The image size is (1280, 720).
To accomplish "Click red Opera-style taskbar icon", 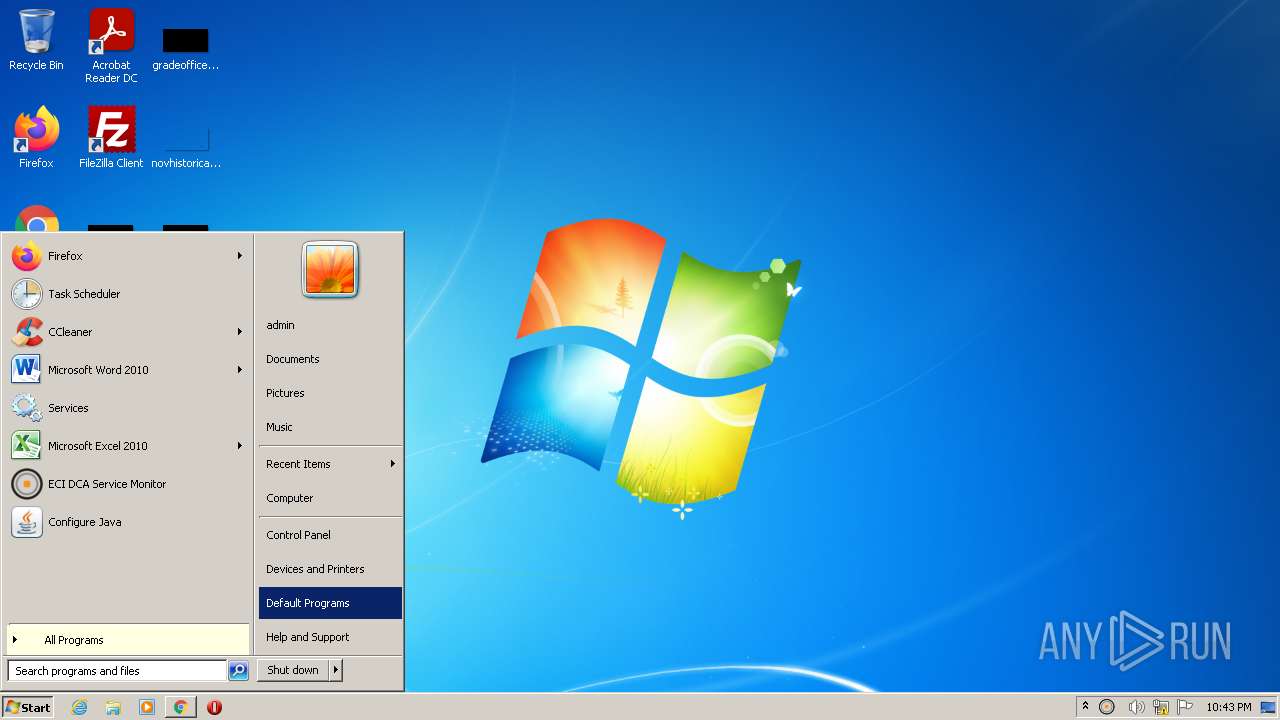I will tap(215, 707).
